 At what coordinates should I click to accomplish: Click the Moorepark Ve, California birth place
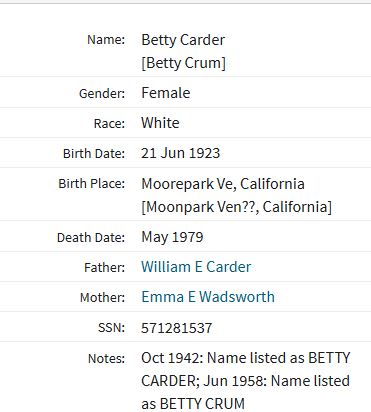pyautogui.click(x=223, y=184)
